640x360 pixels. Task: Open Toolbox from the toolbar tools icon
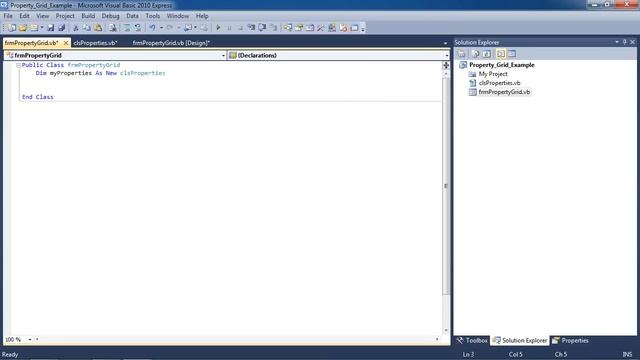pos(320,28)
